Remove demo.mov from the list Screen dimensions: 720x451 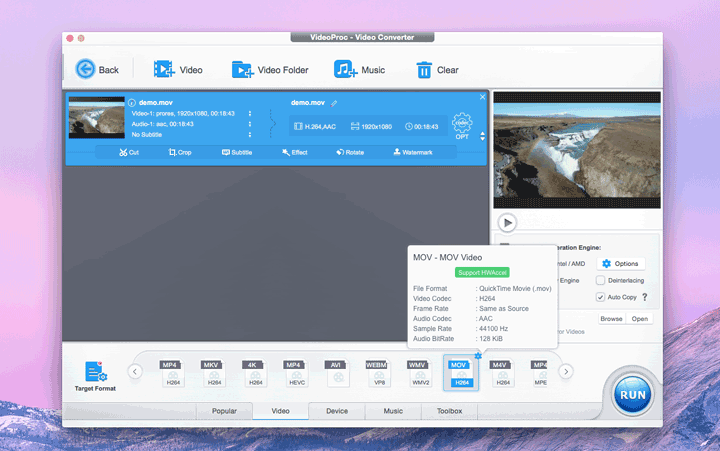[x=482, y=97]
